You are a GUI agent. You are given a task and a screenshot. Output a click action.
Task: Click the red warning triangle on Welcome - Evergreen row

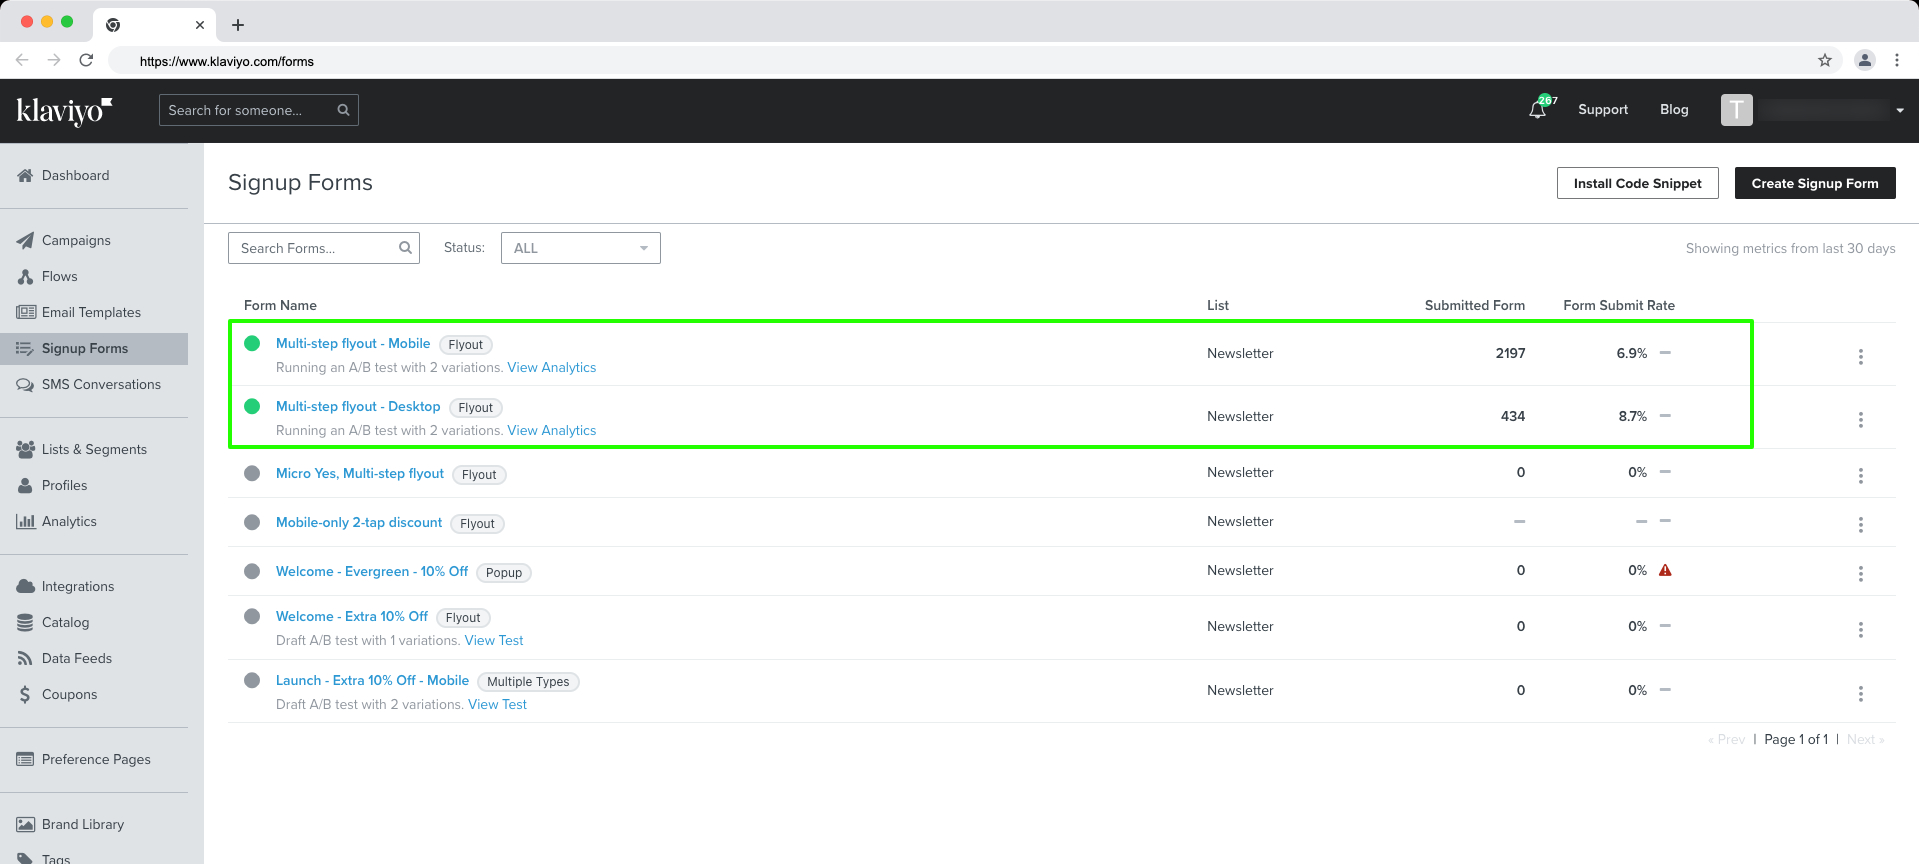1665,570
